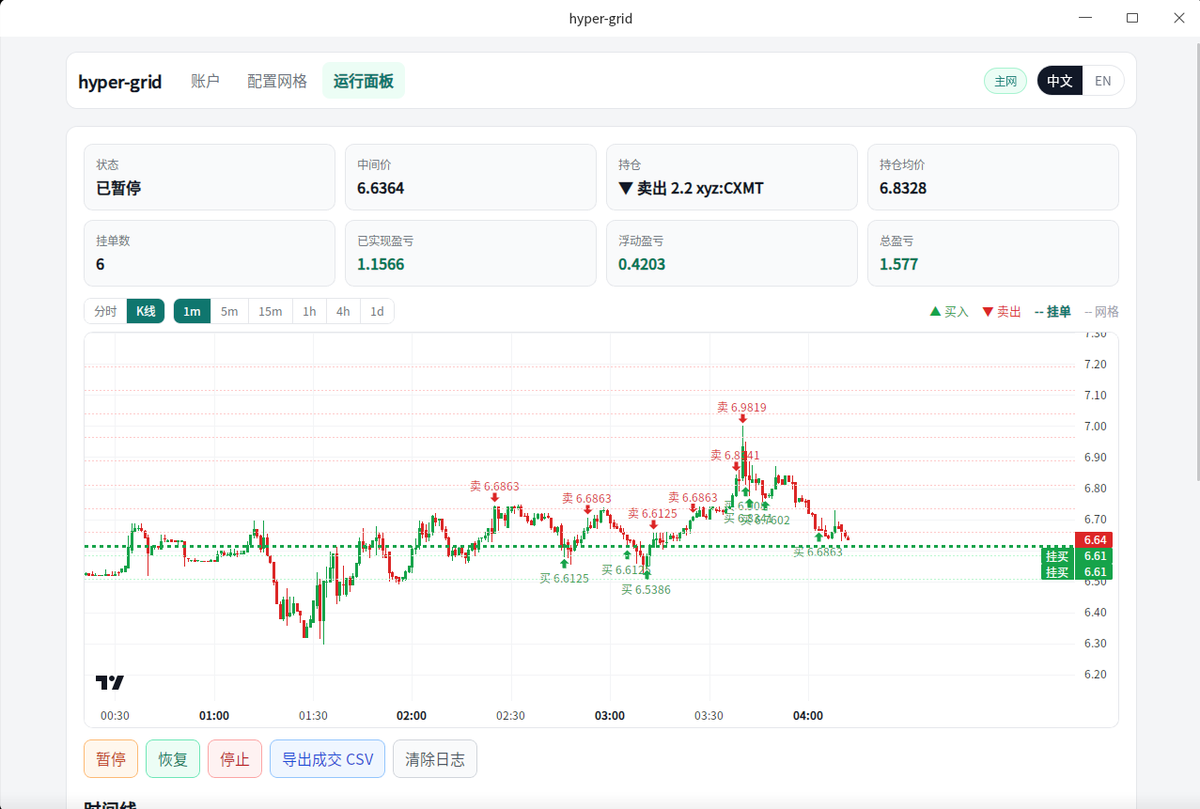Click the 7.00 price axis label
This screenshot has width=1200, height=809.
(x=1095, y=426)
